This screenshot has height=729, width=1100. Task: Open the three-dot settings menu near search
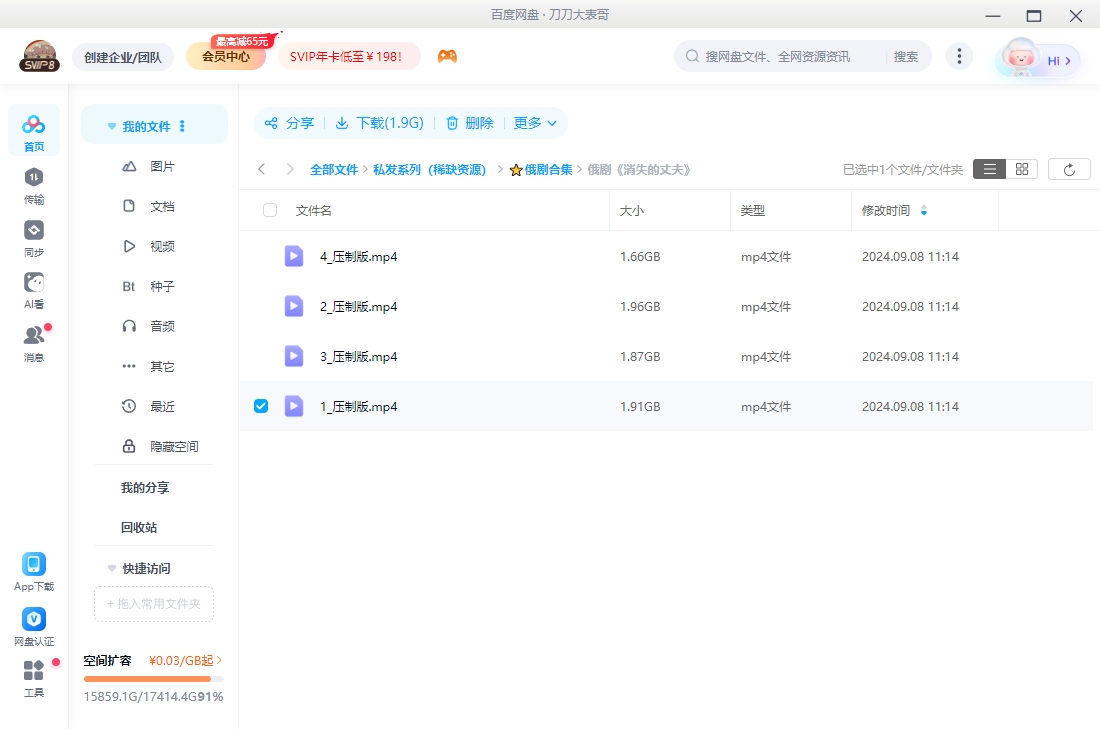959,56
